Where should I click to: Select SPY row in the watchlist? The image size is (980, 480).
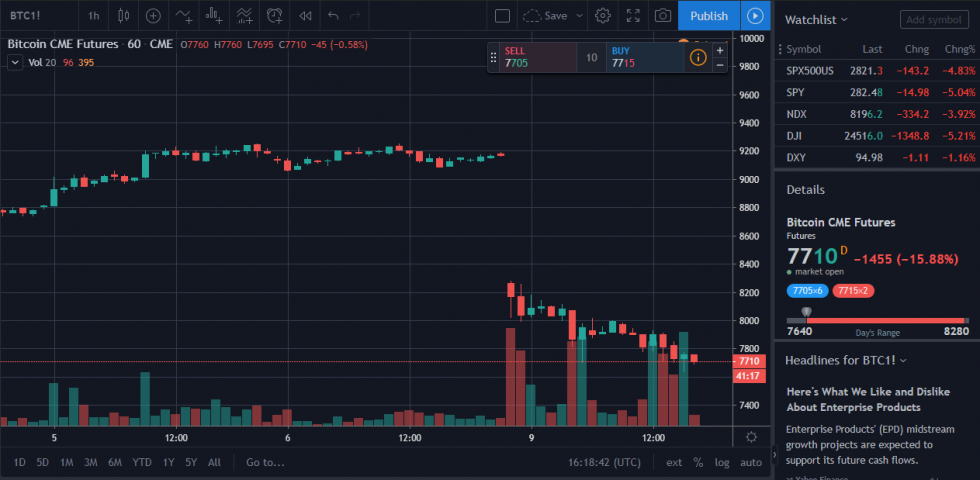point(877,92)
